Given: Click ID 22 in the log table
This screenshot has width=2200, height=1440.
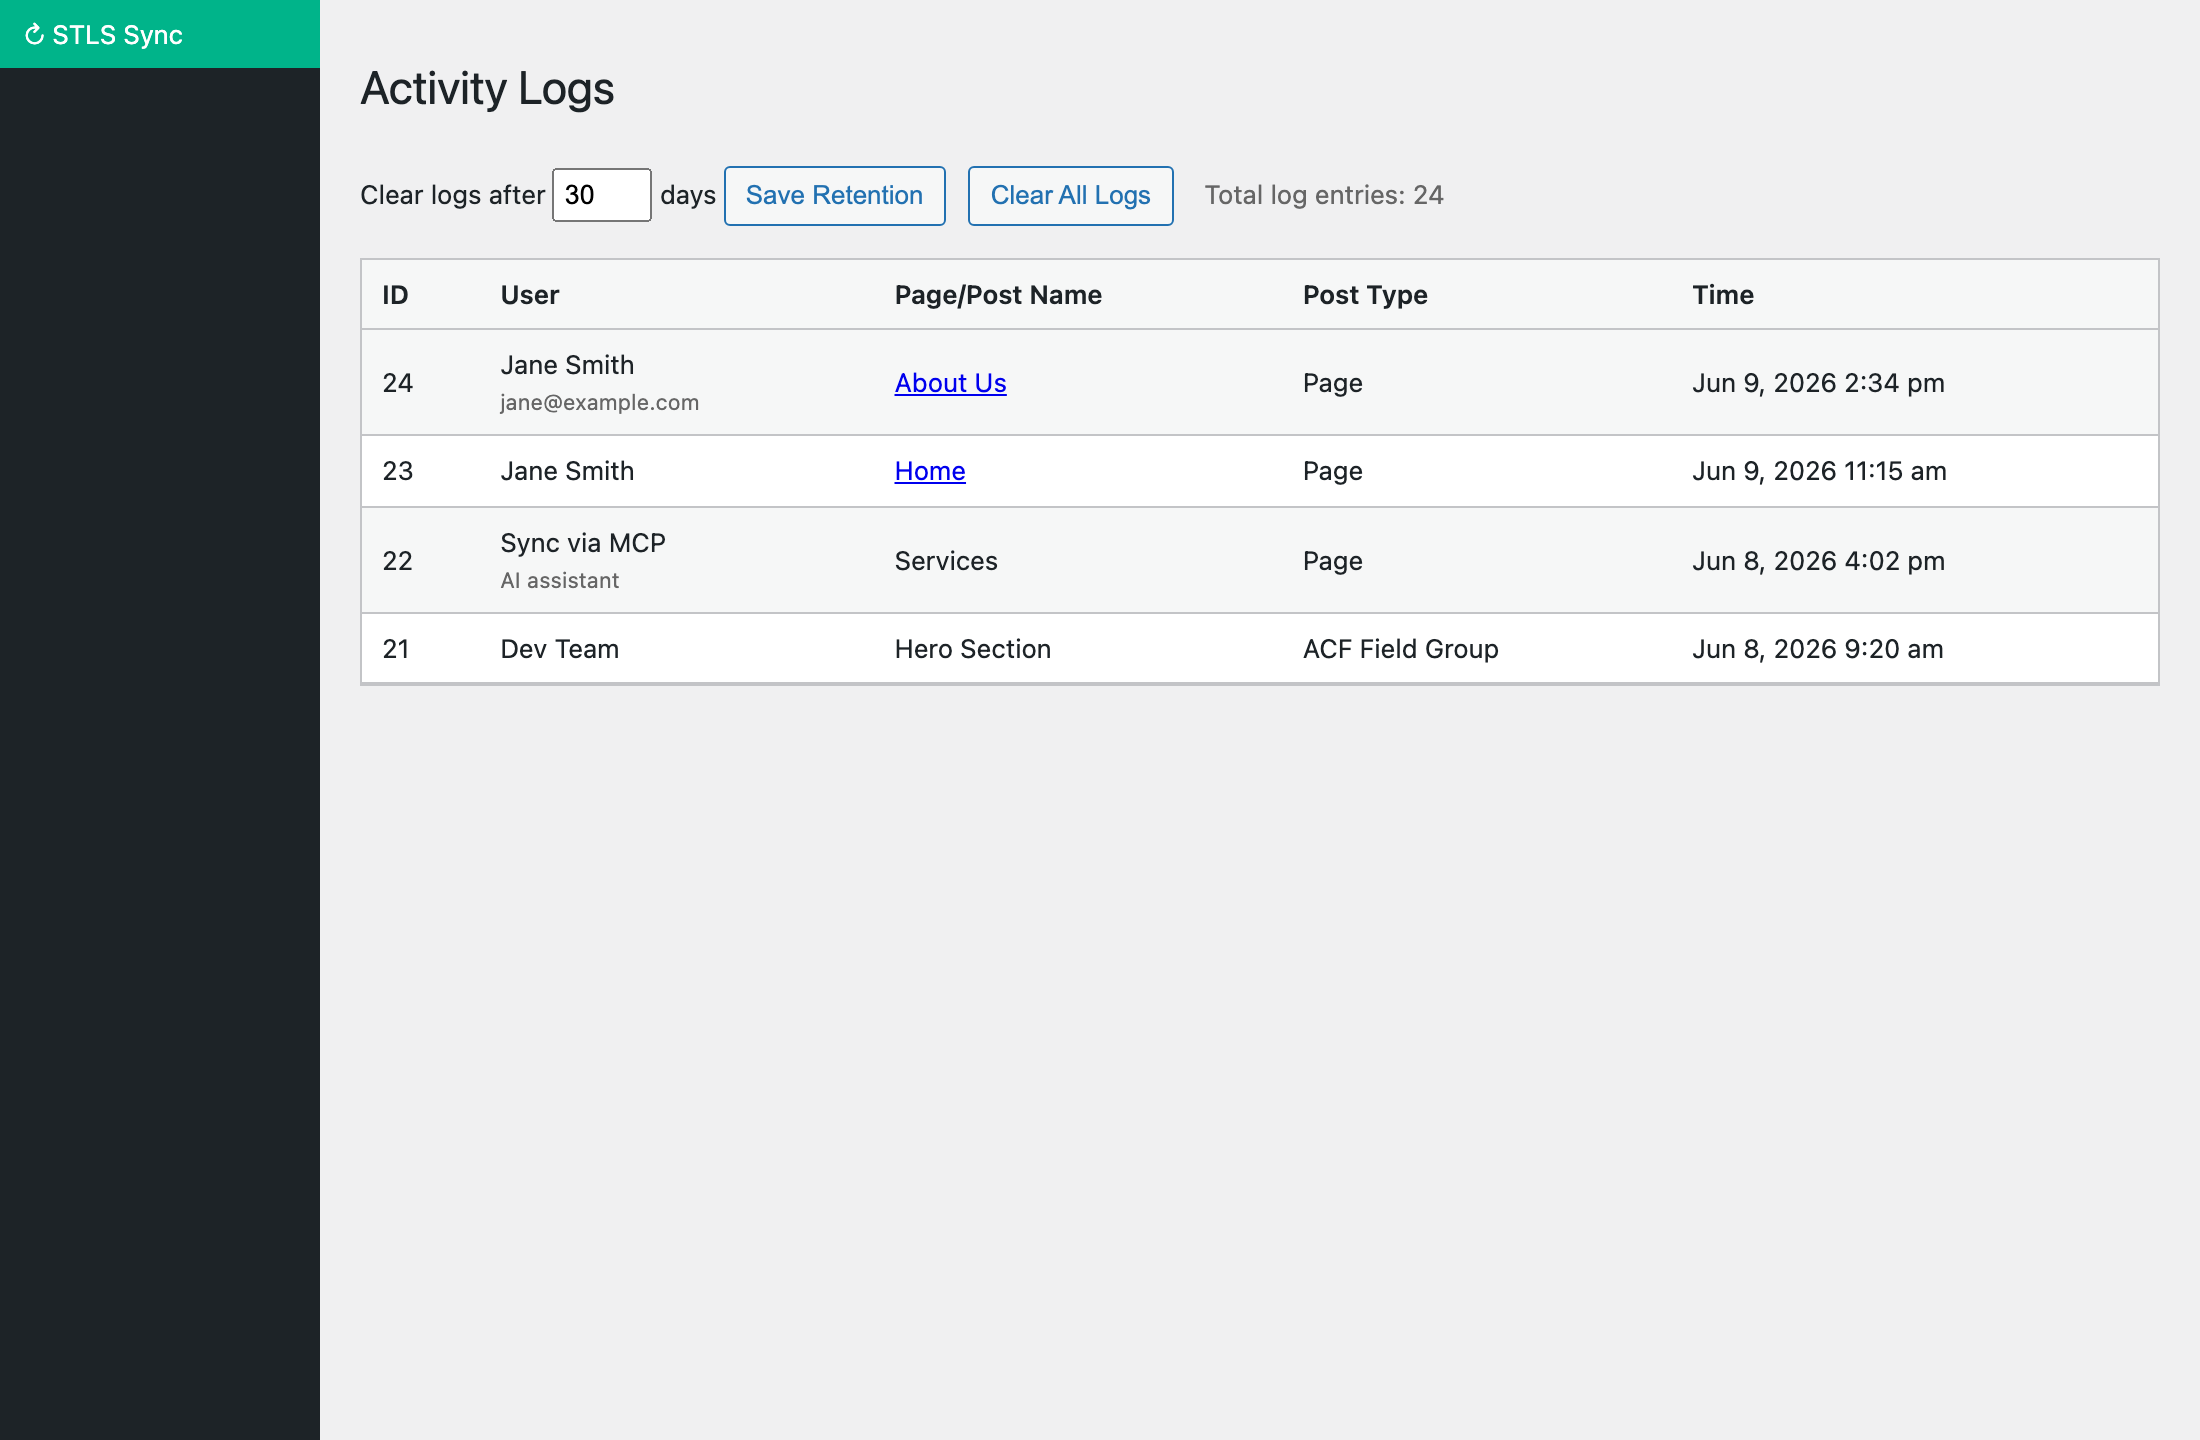Looking at the screenshot, I should (397, 561).
